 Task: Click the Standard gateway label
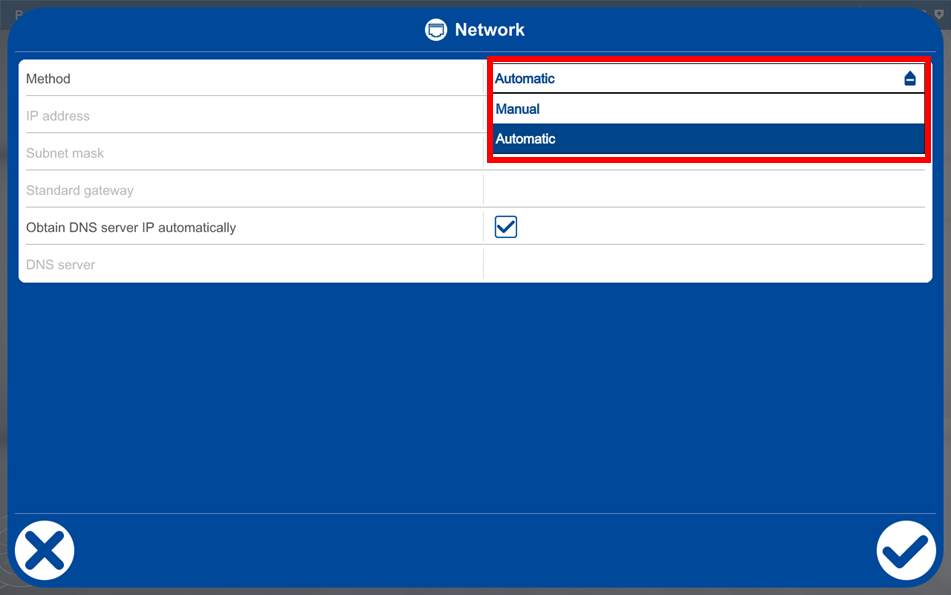click(80, 190)
